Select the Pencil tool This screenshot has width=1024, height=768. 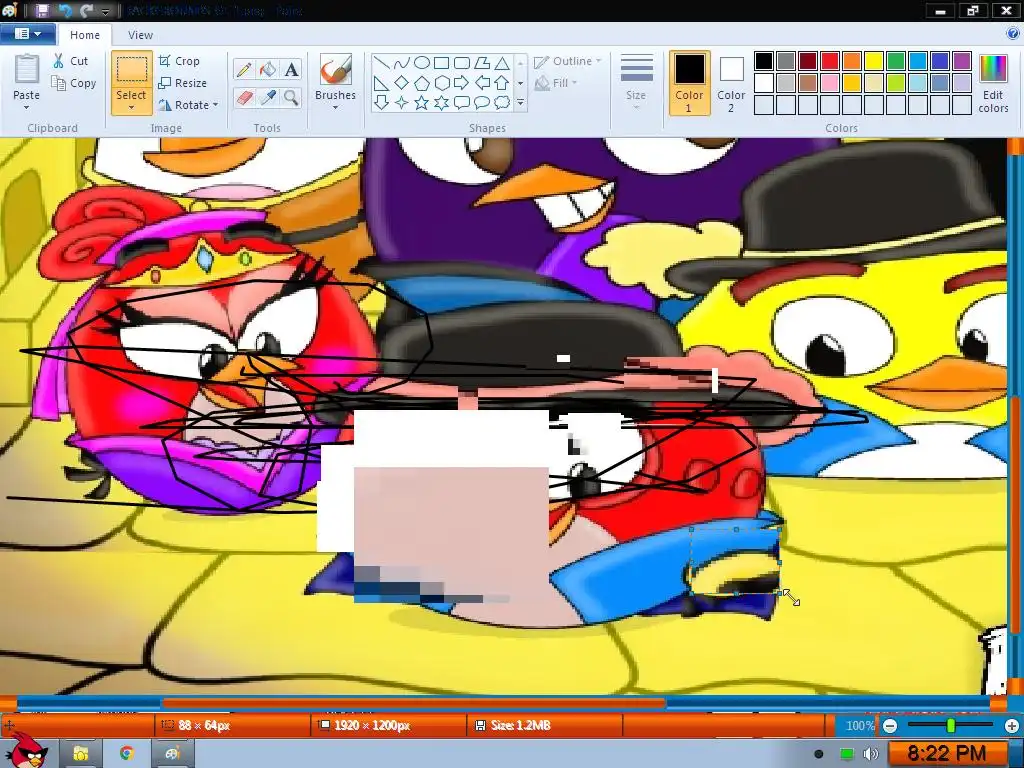[244, 69]
